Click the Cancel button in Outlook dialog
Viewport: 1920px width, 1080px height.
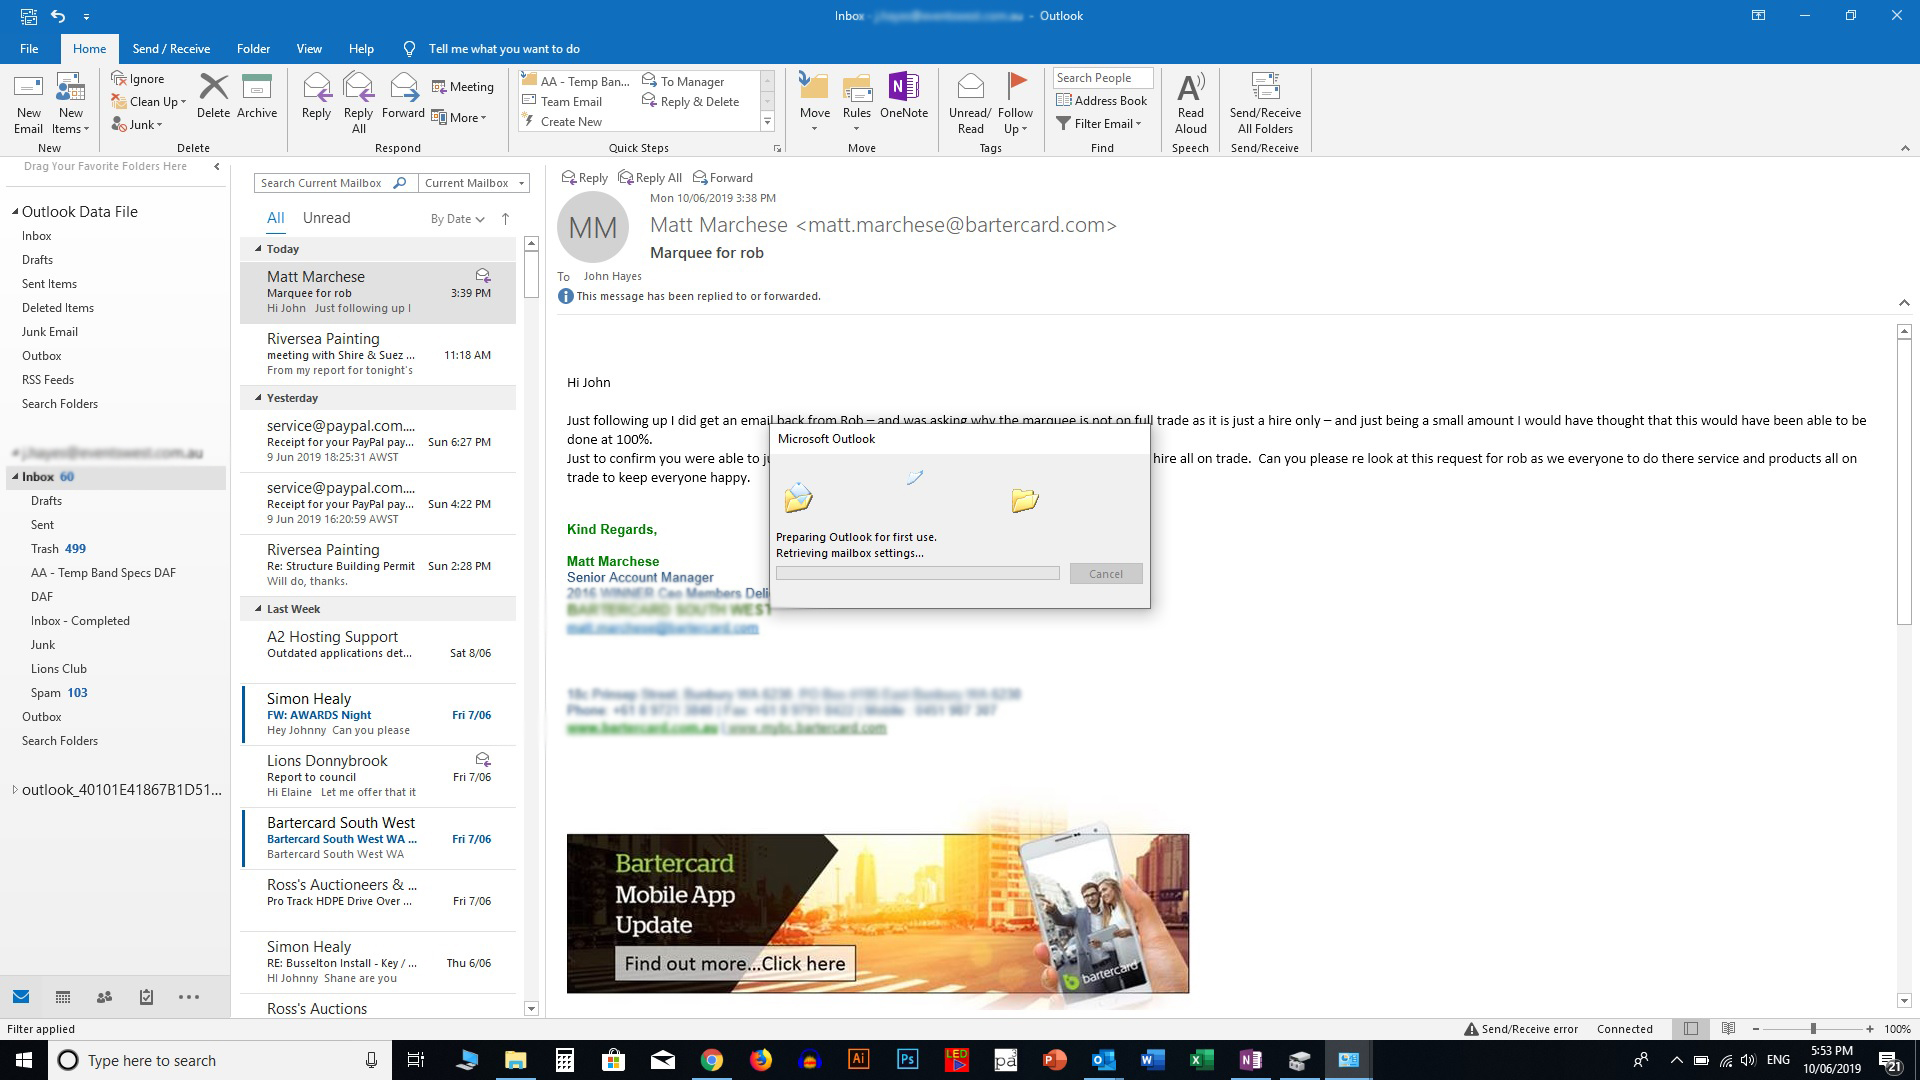tap(1105, 572)
